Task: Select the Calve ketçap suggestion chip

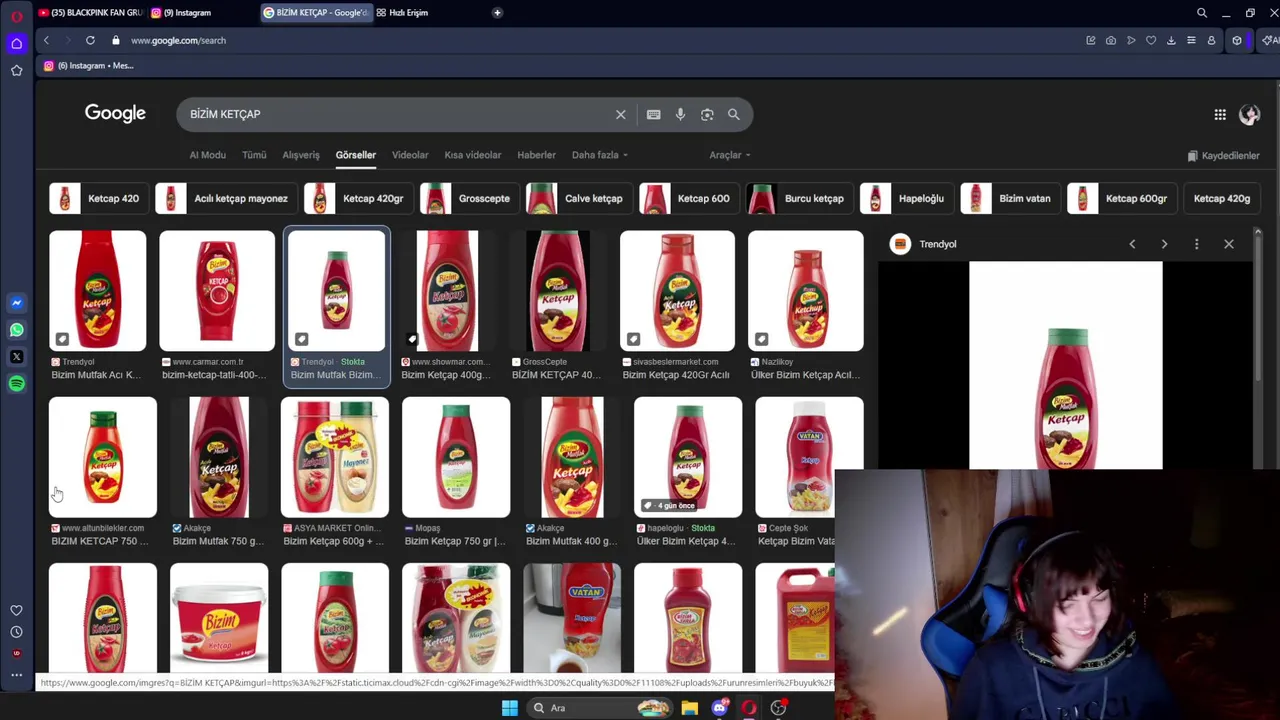Action: click(579, 198)
